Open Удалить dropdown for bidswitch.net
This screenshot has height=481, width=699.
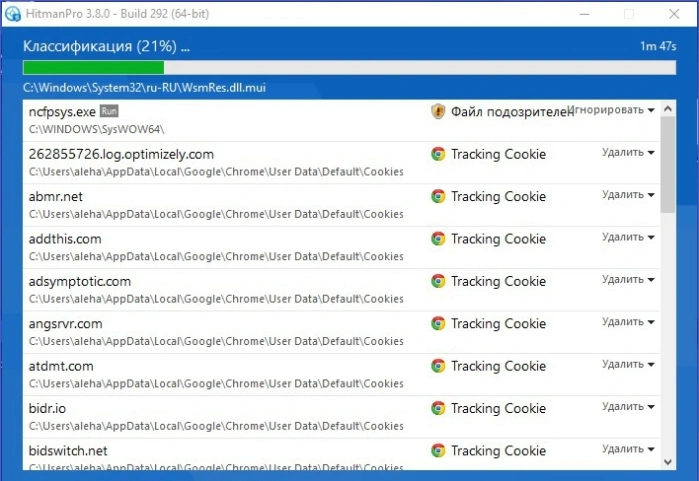coord(628,449)
